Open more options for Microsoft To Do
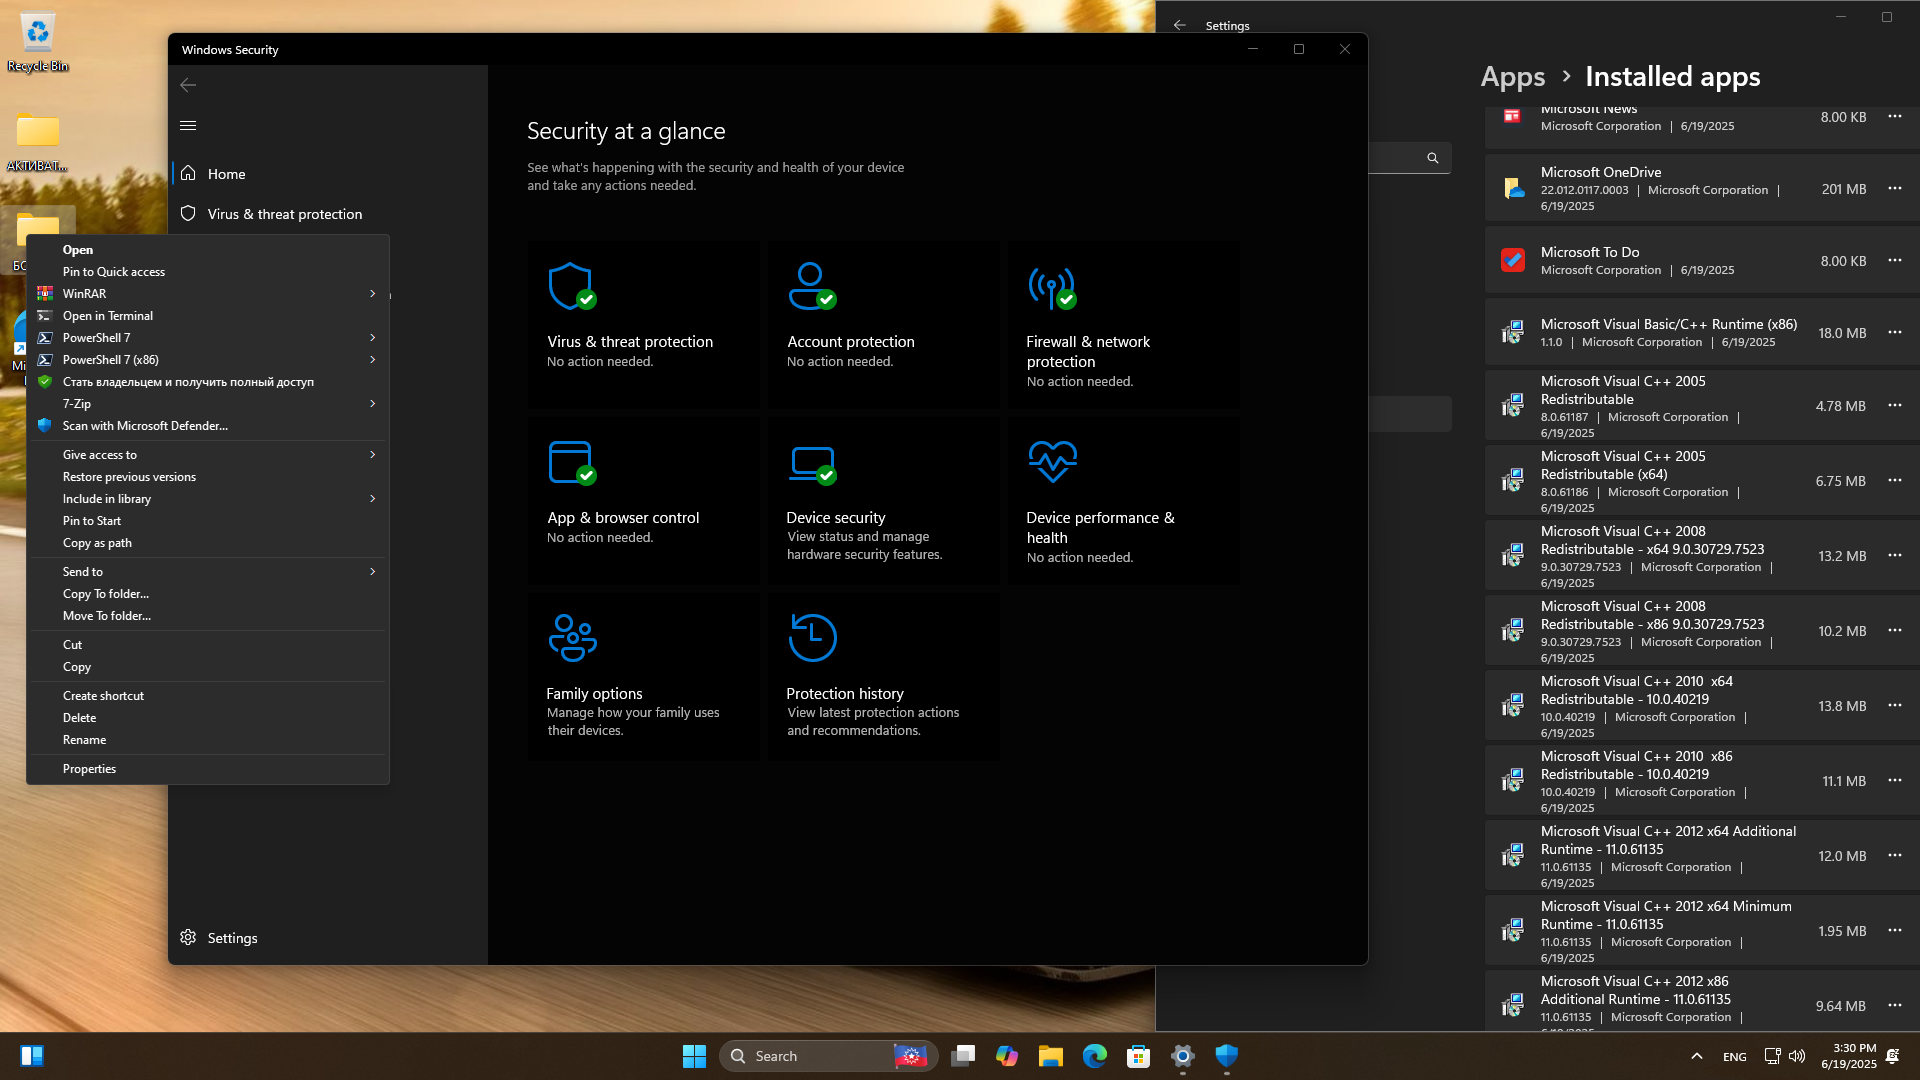 coord(1895,261)
